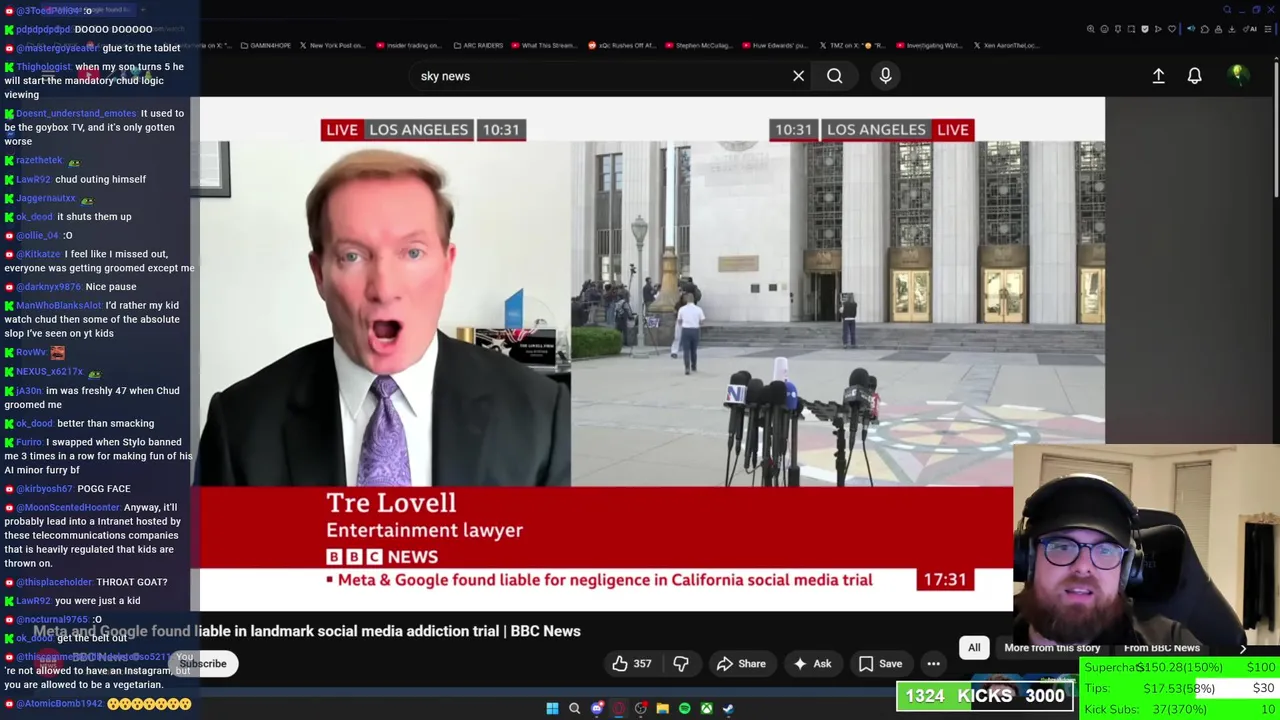The image size is (1280, 720).
Task: Open the GAMIN4HOPE bookmarks folder
Action: click(266, 45)
